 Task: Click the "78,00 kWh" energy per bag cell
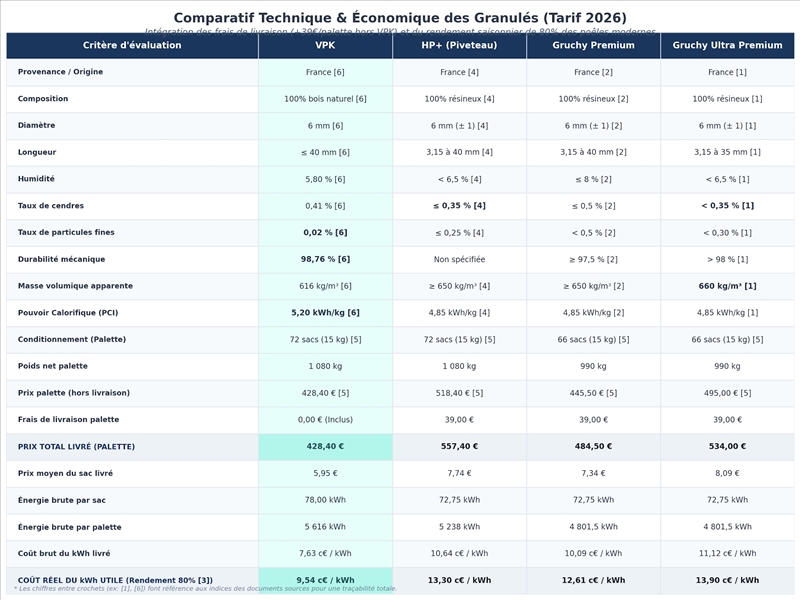(325, 500)
